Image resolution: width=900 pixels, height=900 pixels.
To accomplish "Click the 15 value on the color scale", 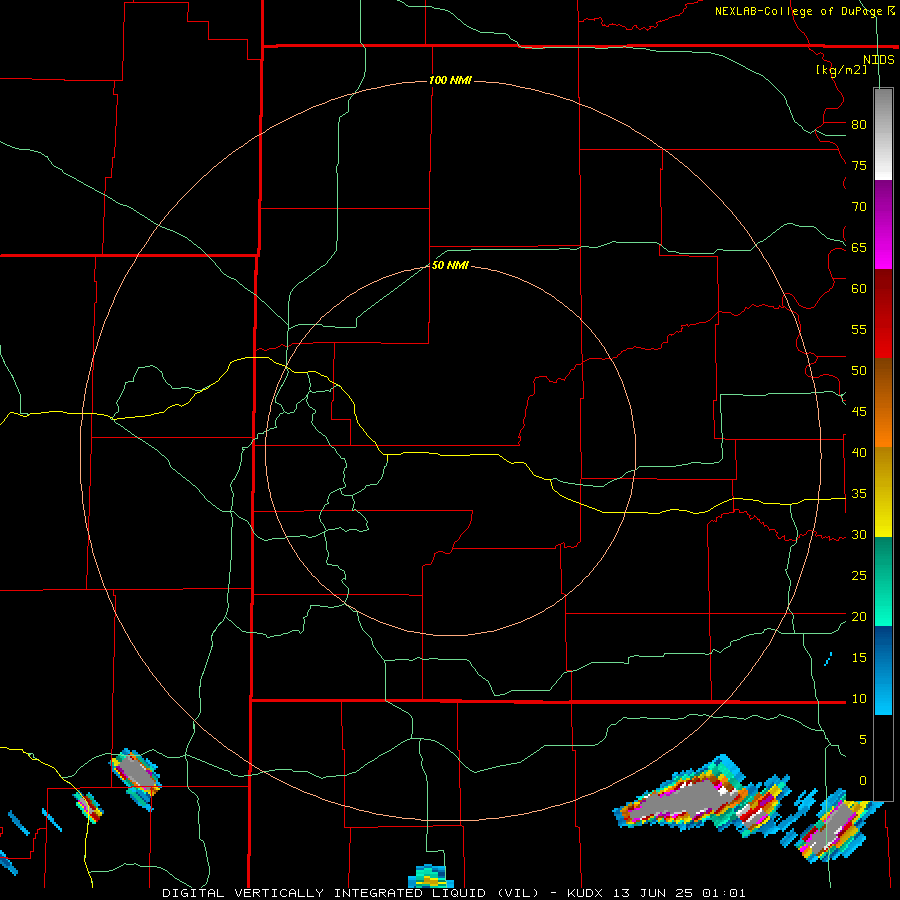I will coord(859,658).
